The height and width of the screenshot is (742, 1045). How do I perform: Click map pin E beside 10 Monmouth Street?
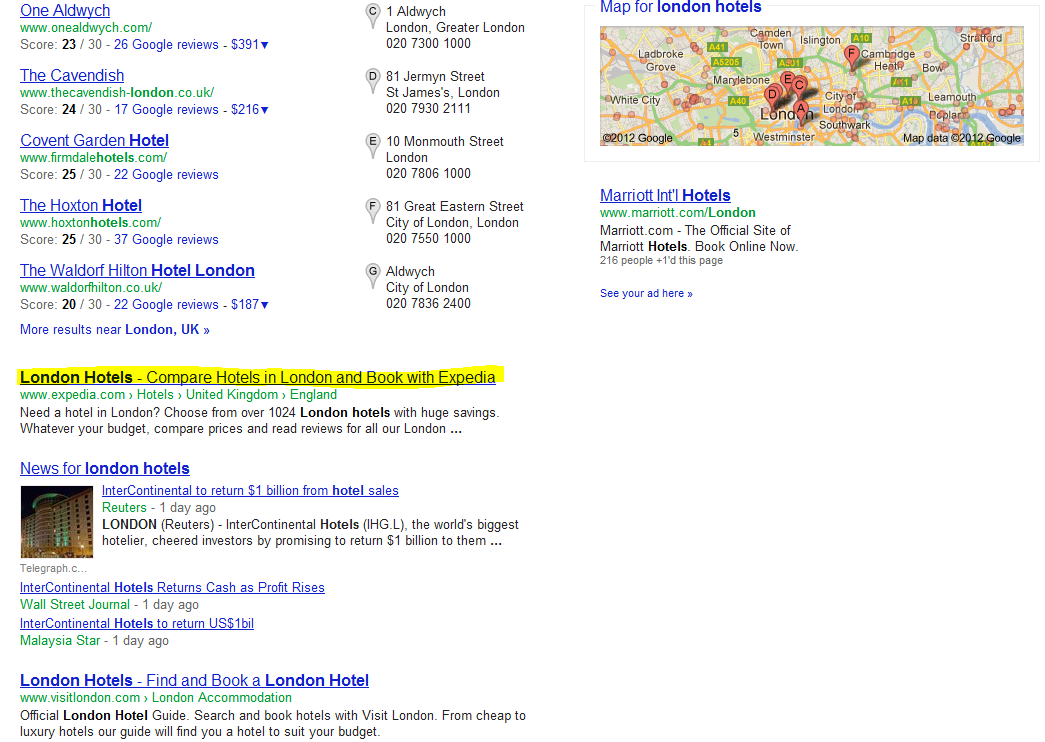(373, 145)
